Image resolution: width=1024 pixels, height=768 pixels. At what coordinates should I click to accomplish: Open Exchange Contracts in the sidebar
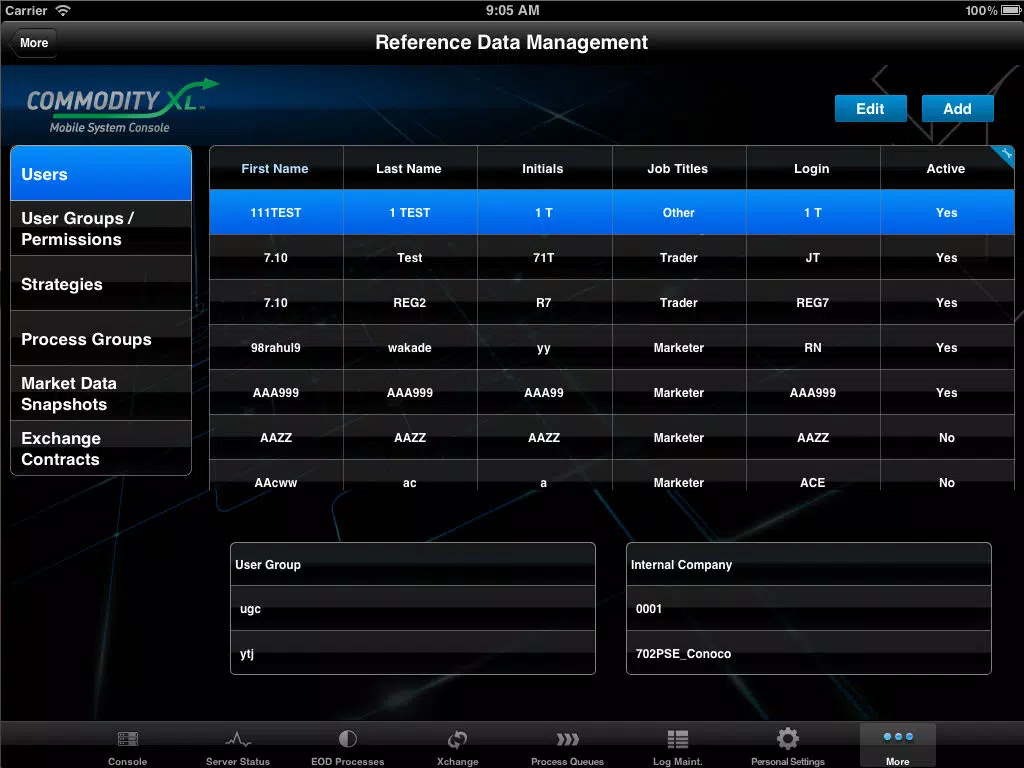coord(101,448)
